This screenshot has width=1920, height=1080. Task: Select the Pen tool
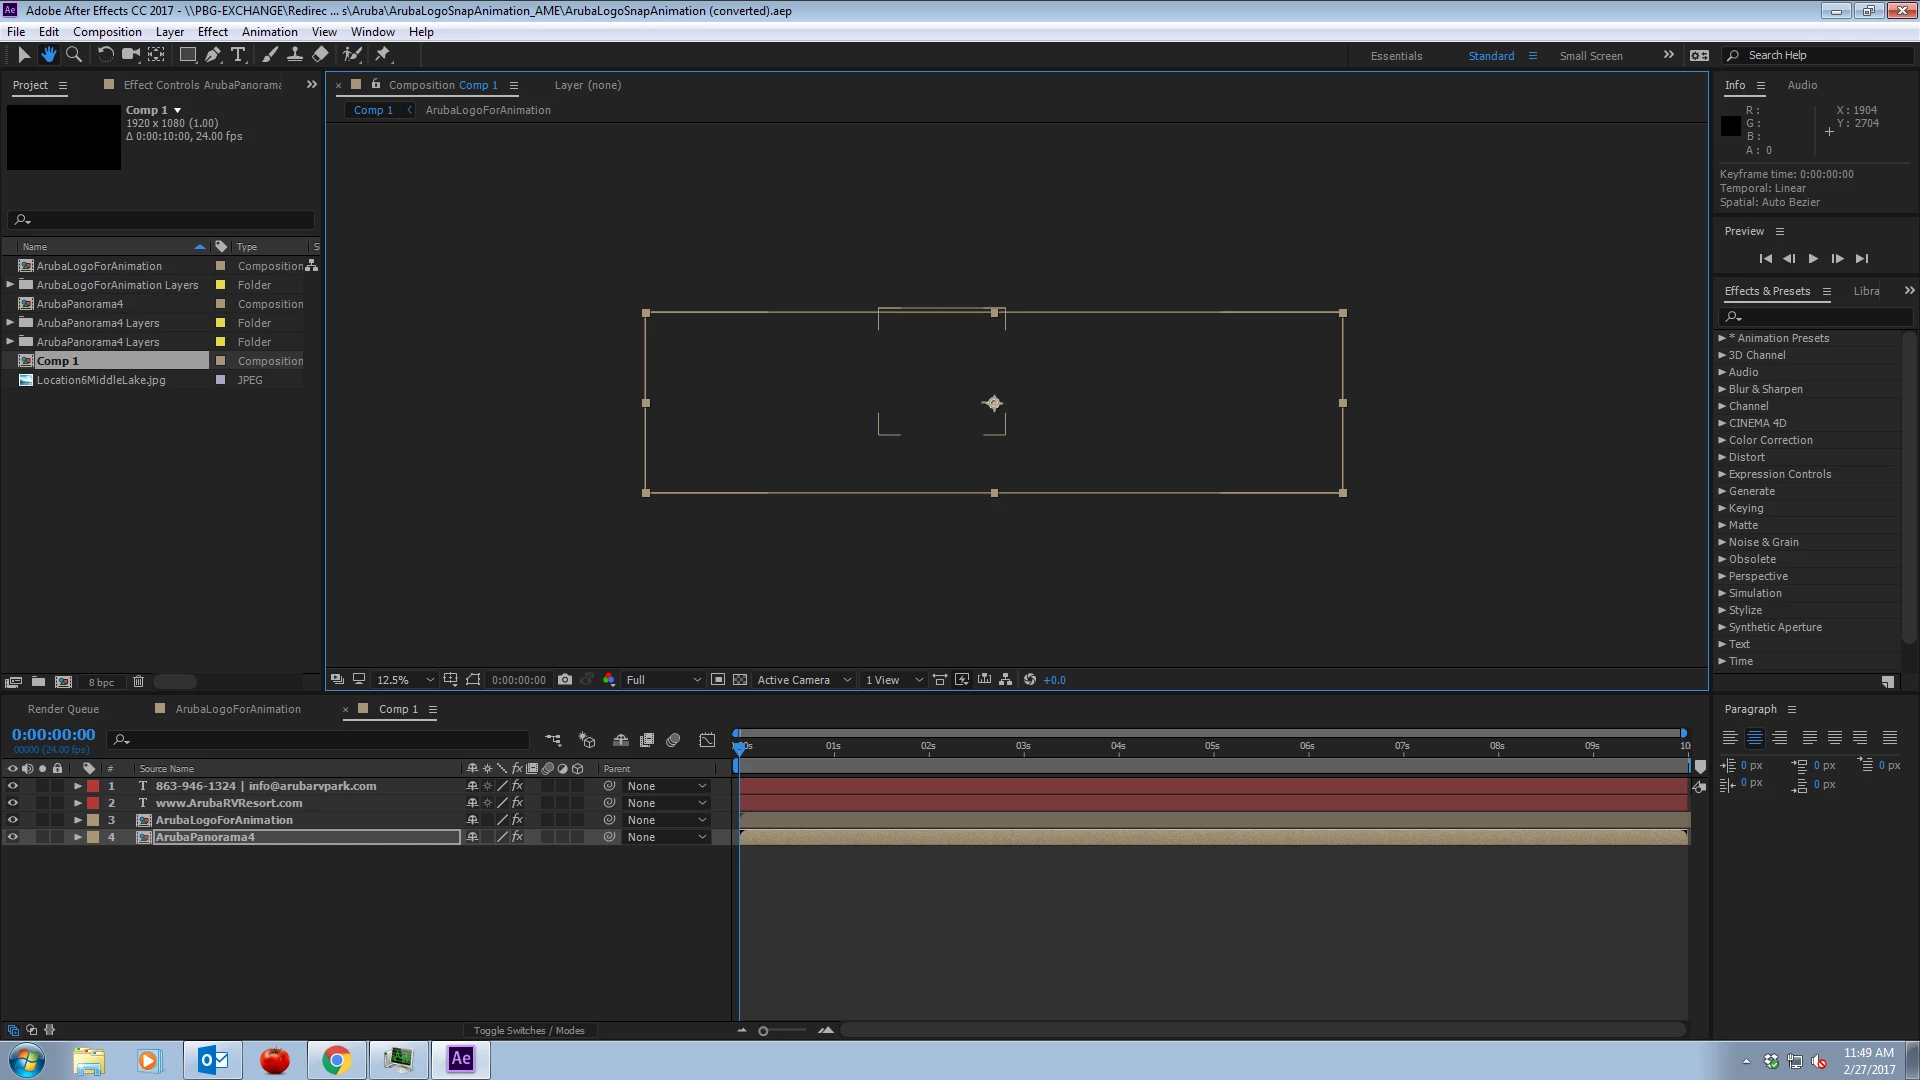213,55
